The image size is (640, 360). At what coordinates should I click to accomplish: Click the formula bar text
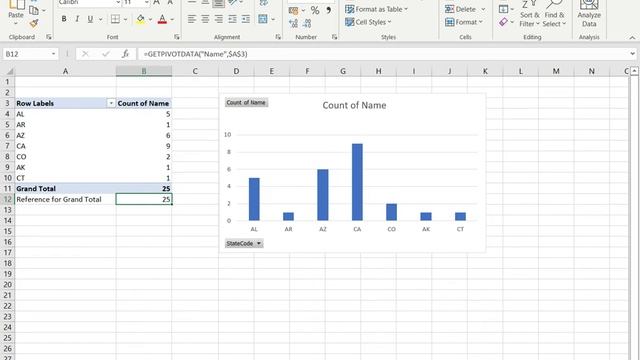coord(195,54)
